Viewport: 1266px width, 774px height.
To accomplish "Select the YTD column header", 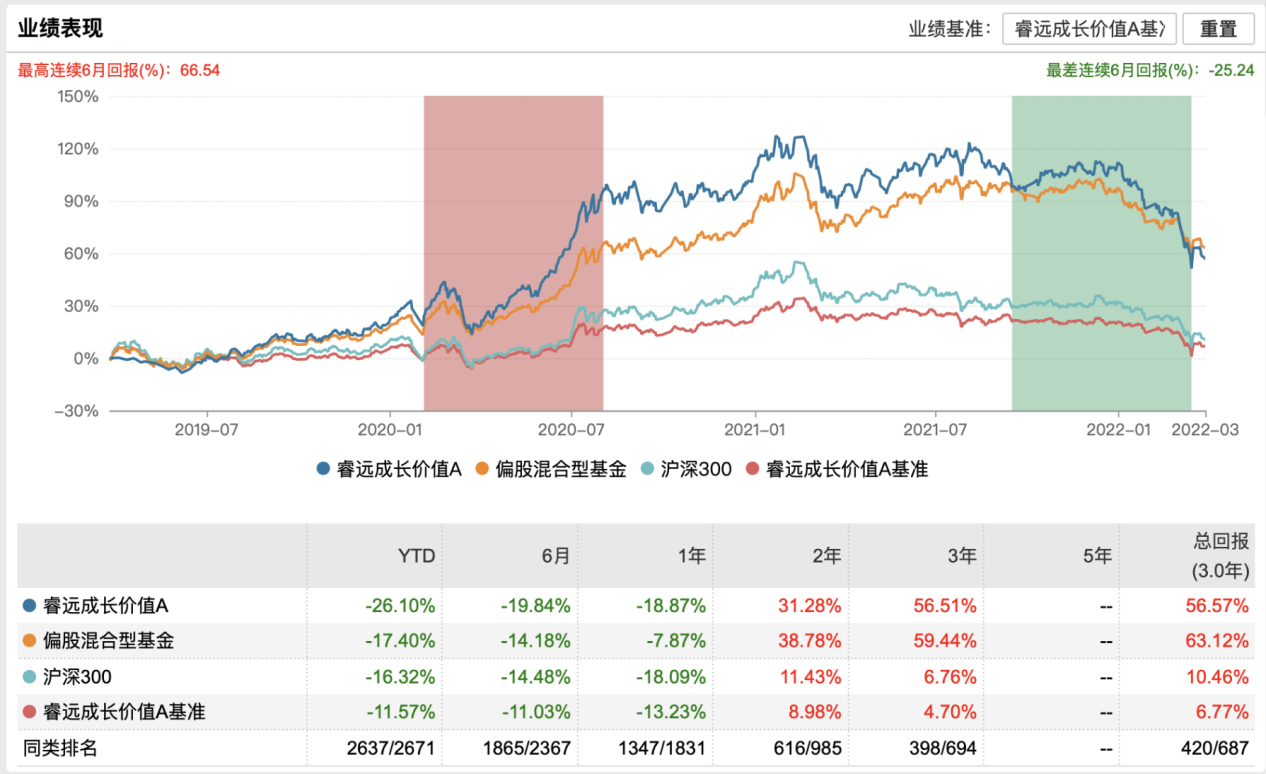I will (416, 556).
